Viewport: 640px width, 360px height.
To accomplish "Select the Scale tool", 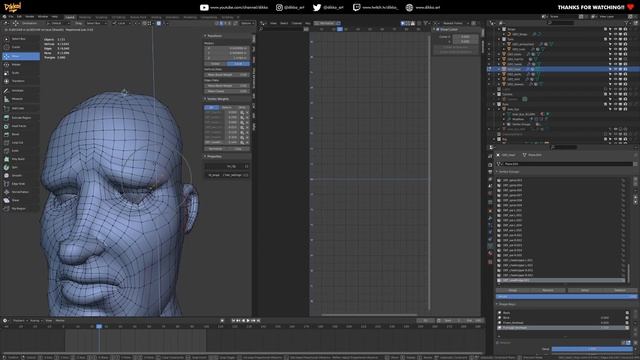I will click(20, 73).
